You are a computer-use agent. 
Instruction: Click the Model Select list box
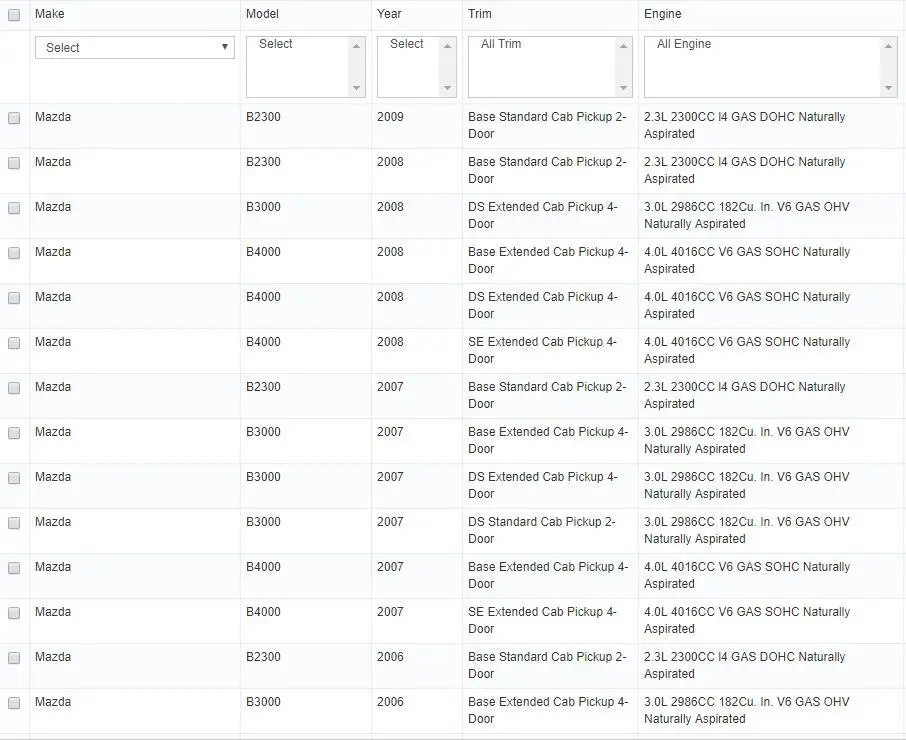(x=306, y=67)
